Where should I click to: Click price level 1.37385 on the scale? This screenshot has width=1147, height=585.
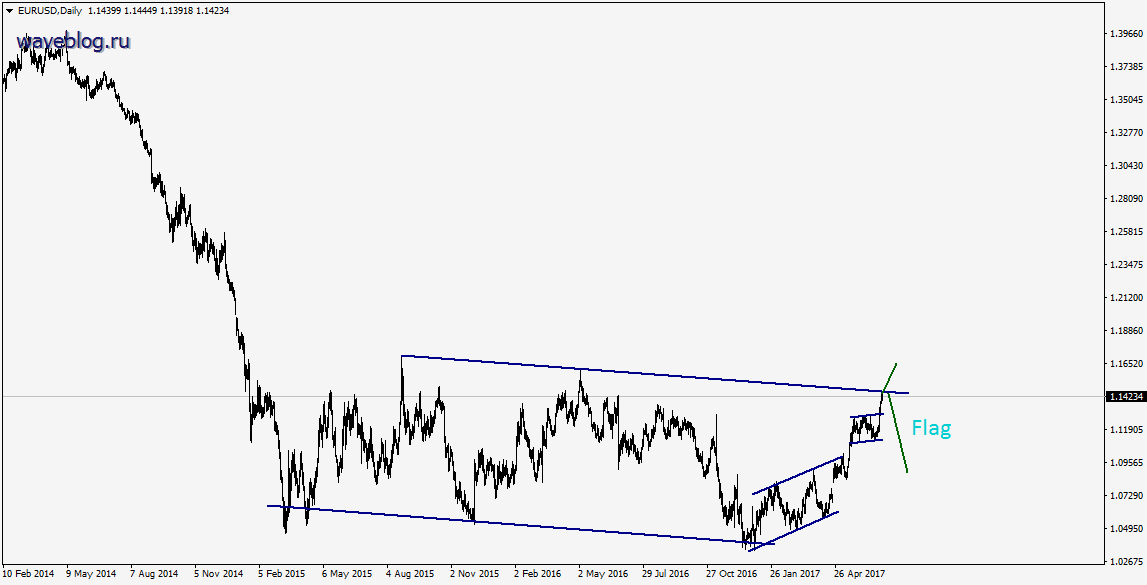tap(1125, 67)
